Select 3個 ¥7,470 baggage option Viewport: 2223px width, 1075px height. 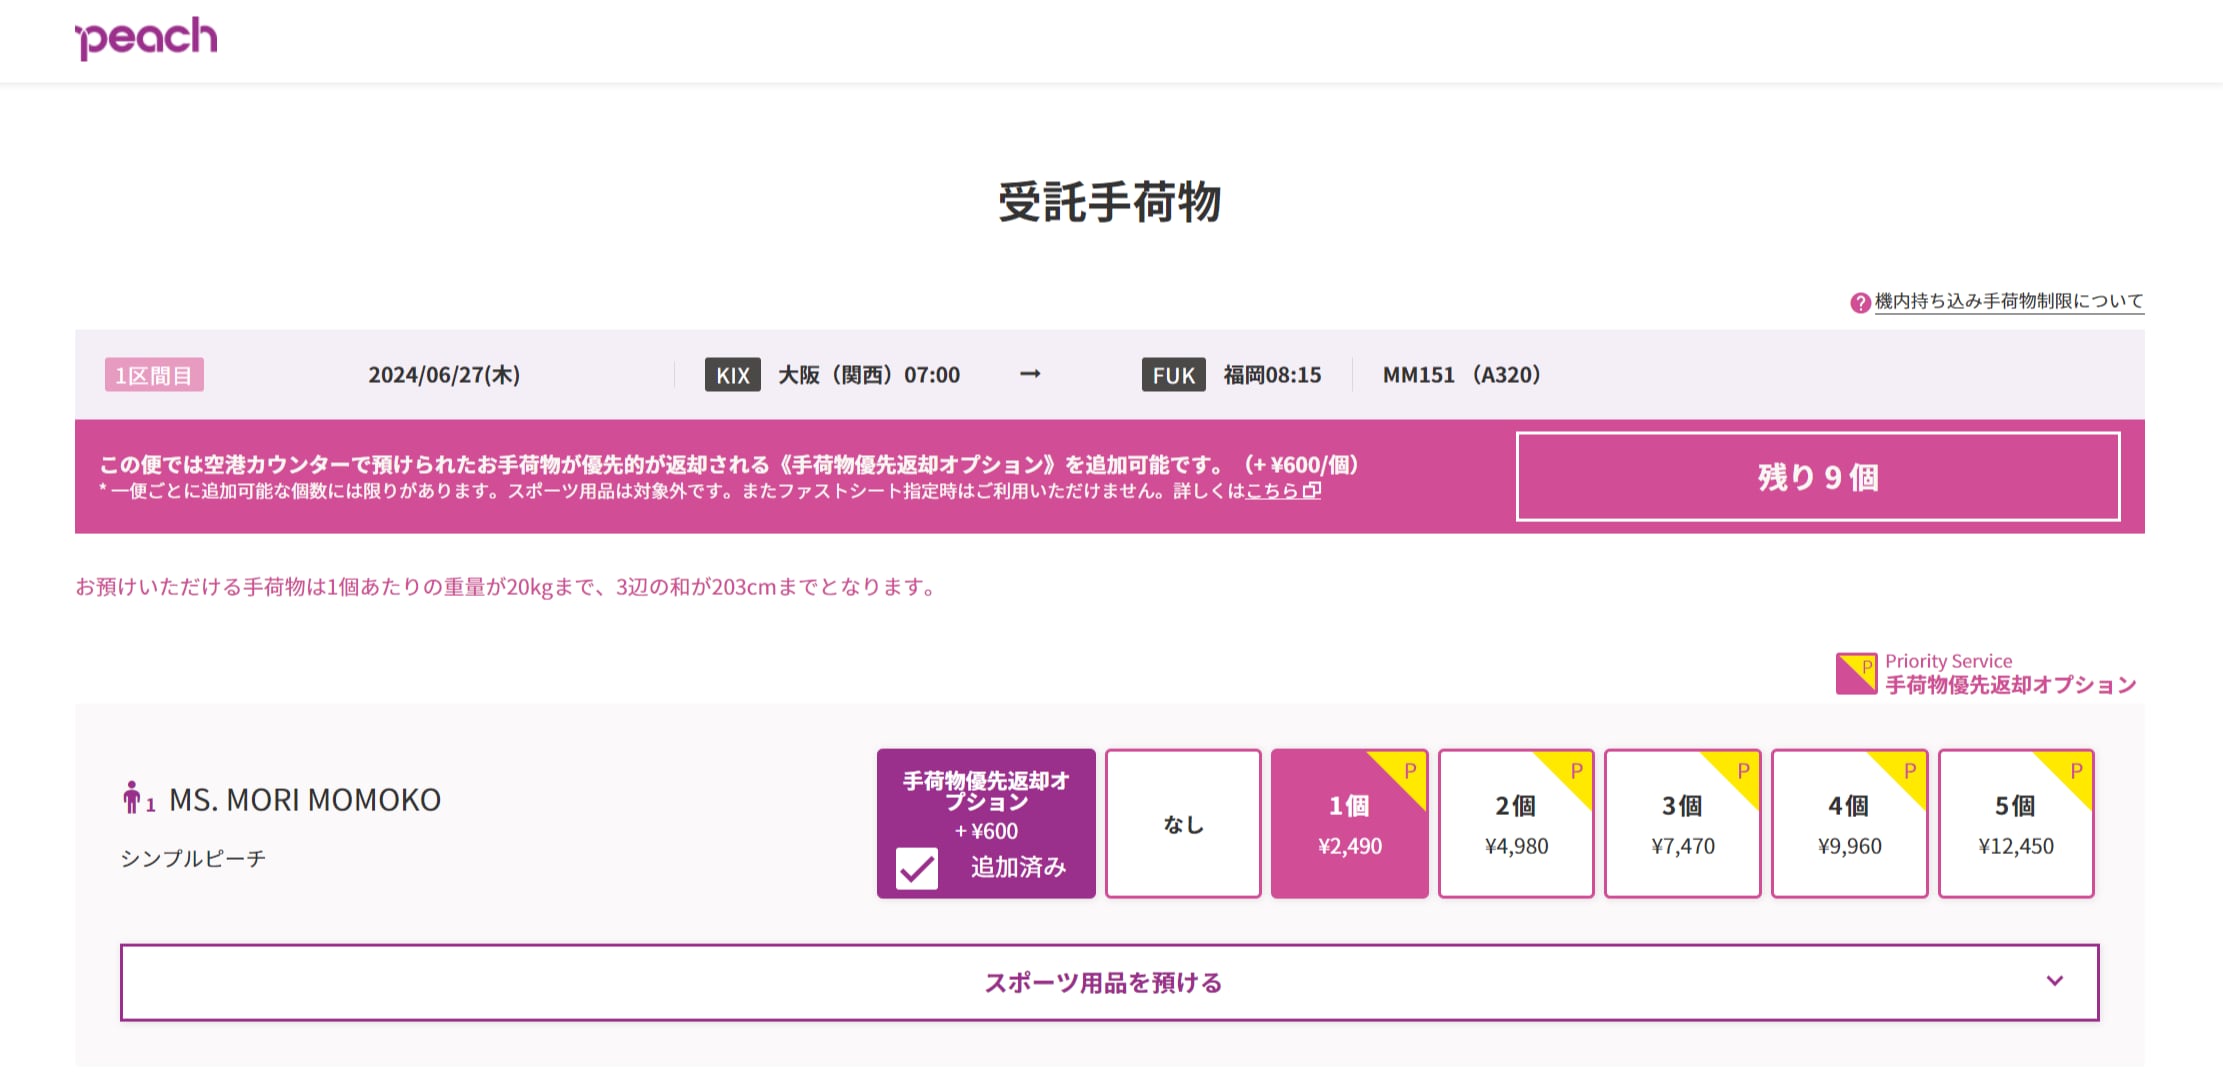[x=1683, y=824]
